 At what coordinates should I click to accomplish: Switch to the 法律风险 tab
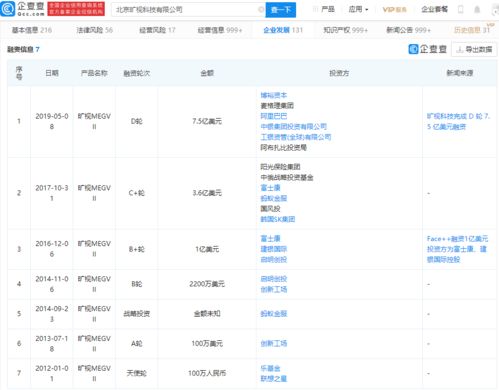tap(95, 30)
